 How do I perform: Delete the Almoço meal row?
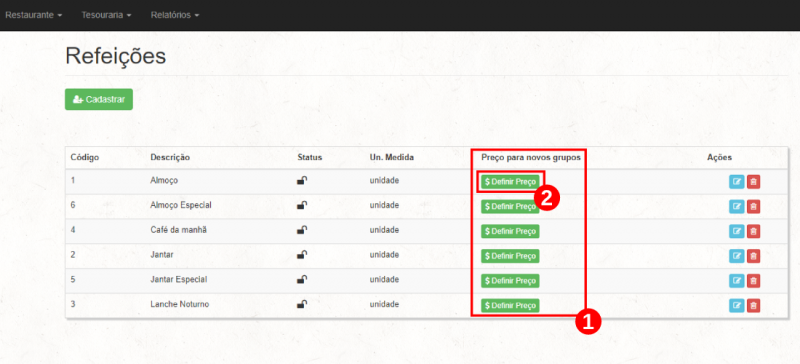point(753,182)
